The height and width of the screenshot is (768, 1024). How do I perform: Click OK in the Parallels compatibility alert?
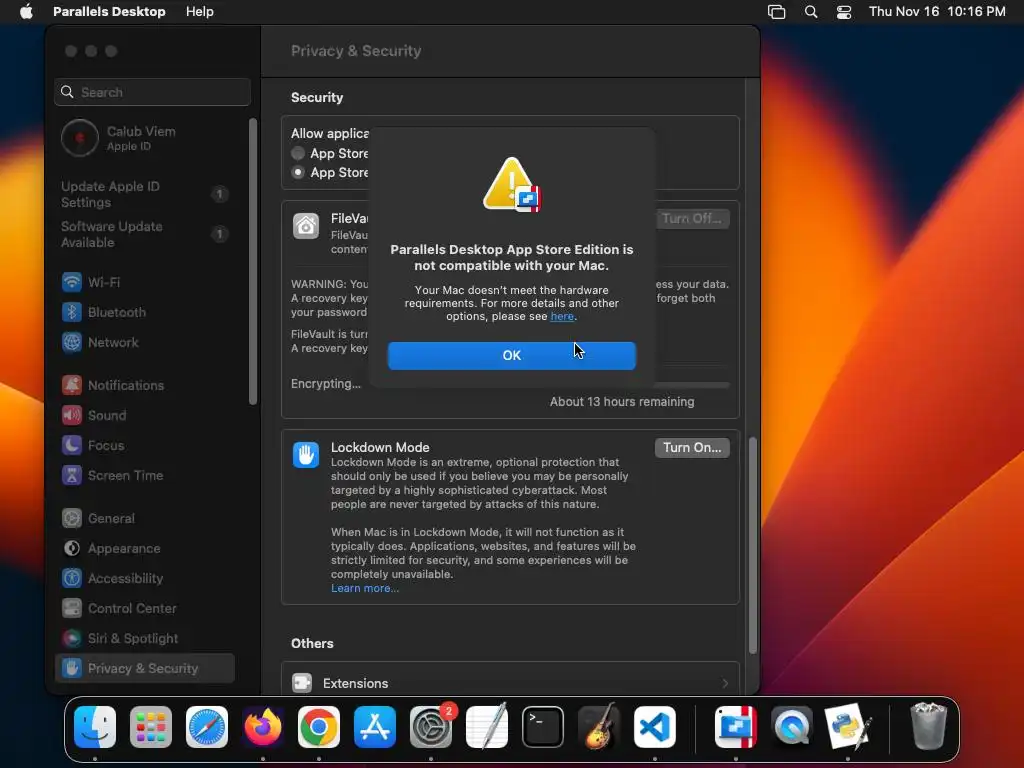[x=511, y=355]
